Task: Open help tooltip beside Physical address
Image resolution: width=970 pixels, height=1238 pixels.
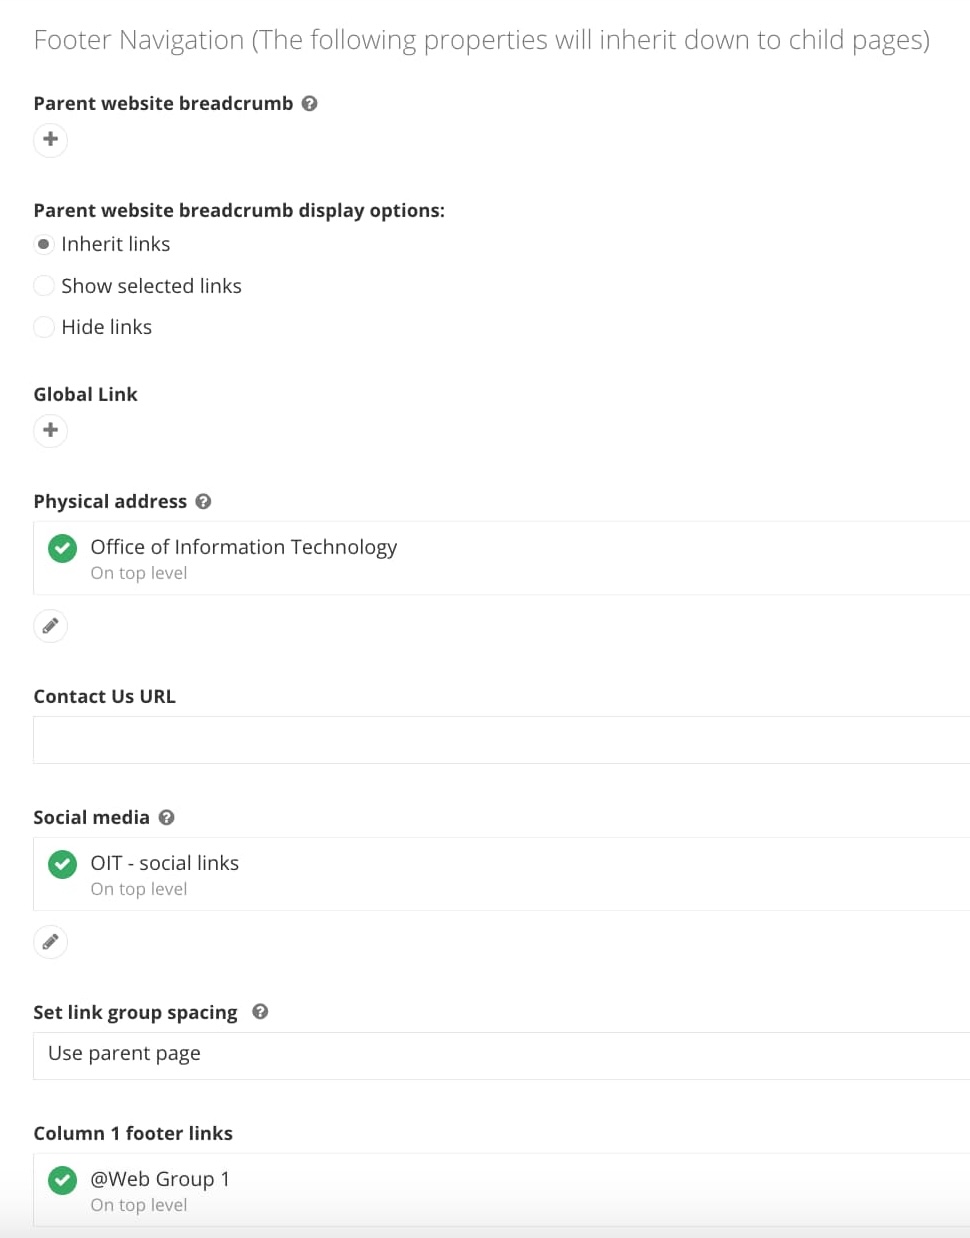Action: pyautogui.click(x=203, y=502)
